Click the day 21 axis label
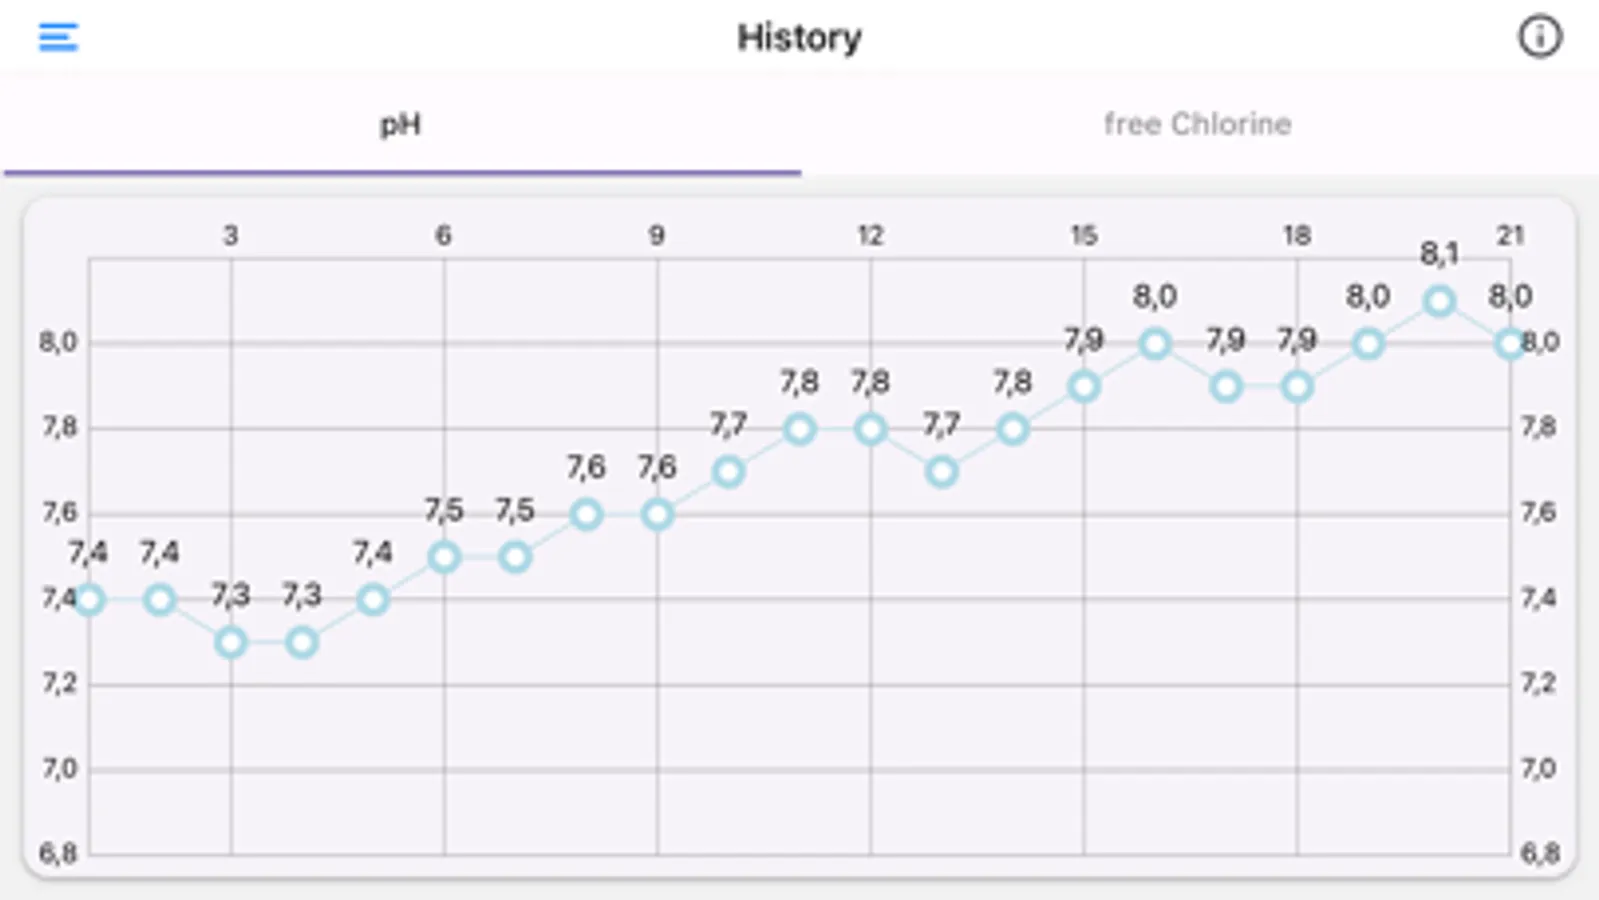1599x900 pixels. (1511, 236)
